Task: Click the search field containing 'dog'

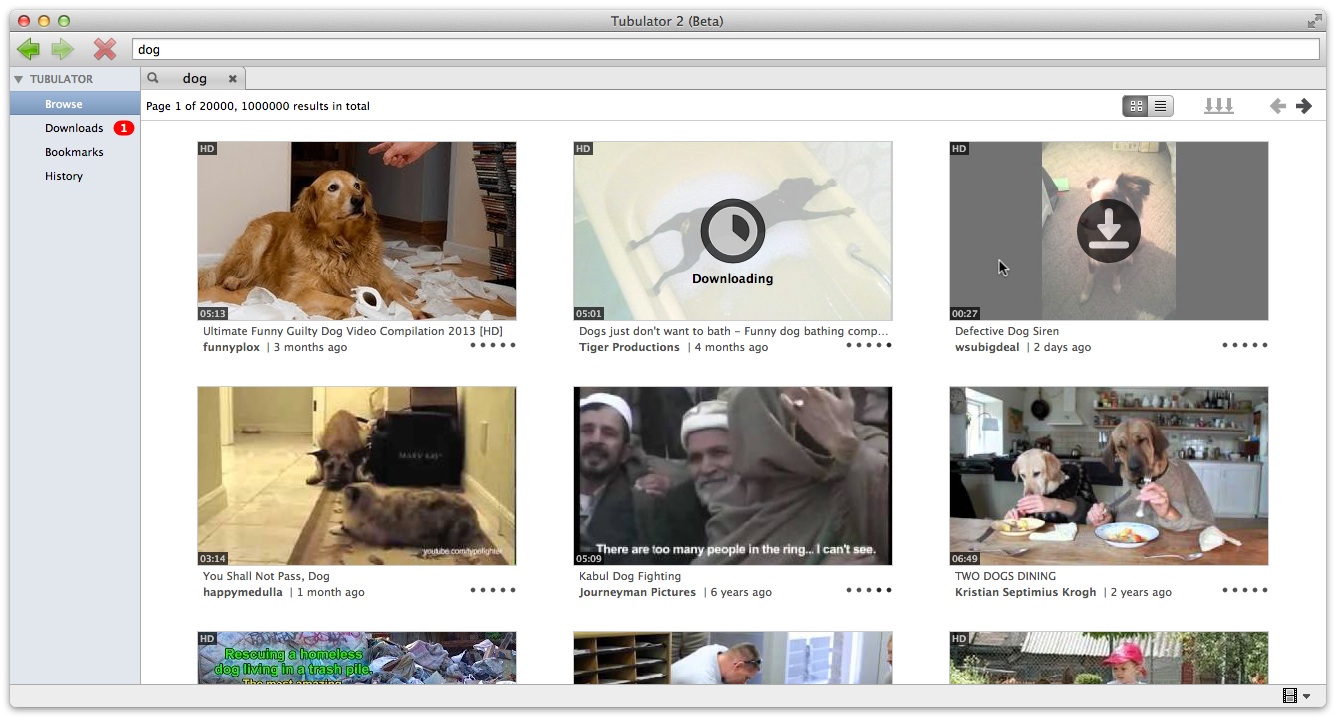Action: point(726,49)
